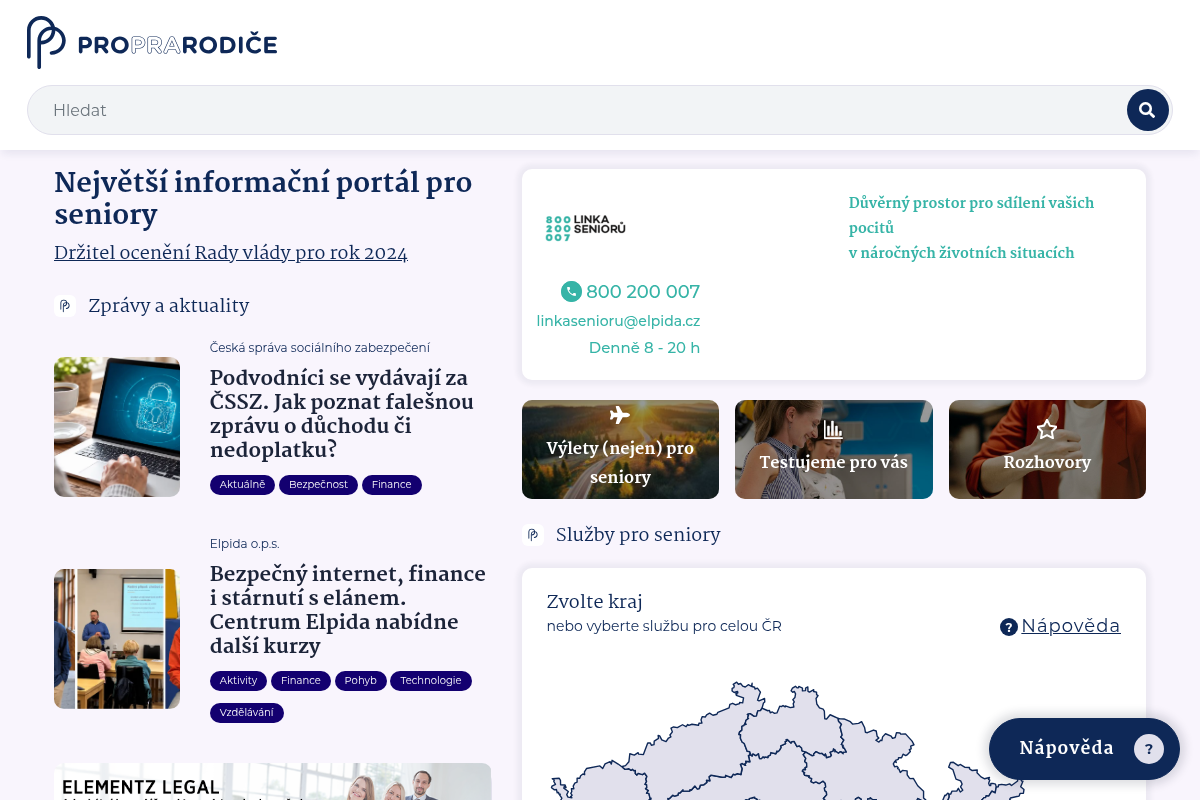The height and width of the screenshot is (800, 1200).
Task: Open the Nápověda link above the map
Action: pyautogui.click(x=1071, y=626)
